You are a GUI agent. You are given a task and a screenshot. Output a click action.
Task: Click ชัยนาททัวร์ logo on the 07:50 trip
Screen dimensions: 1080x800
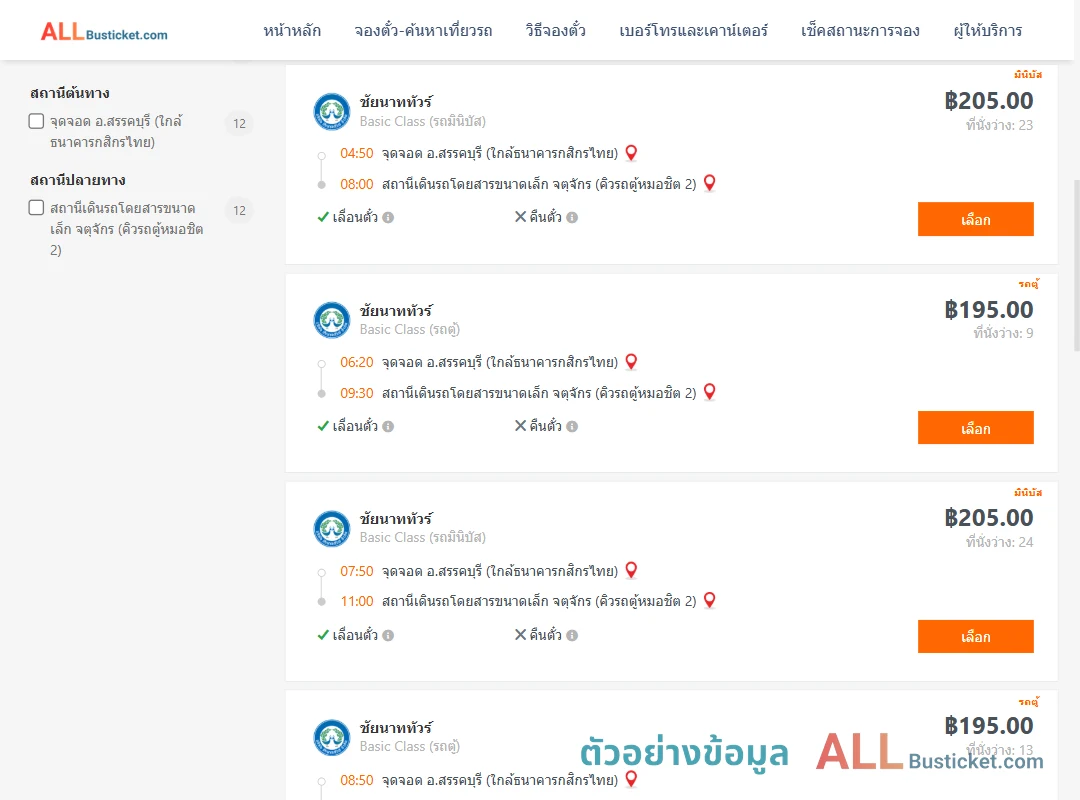pyautogui.click(x=332, y=529)
